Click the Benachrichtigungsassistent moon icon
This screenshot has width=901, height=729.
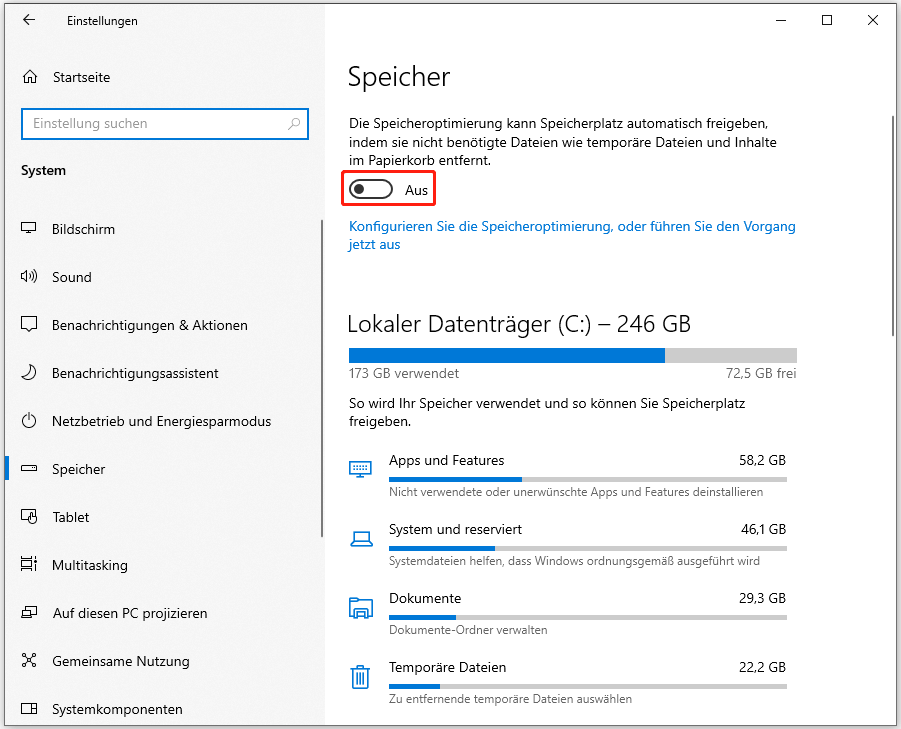(29, 373)
